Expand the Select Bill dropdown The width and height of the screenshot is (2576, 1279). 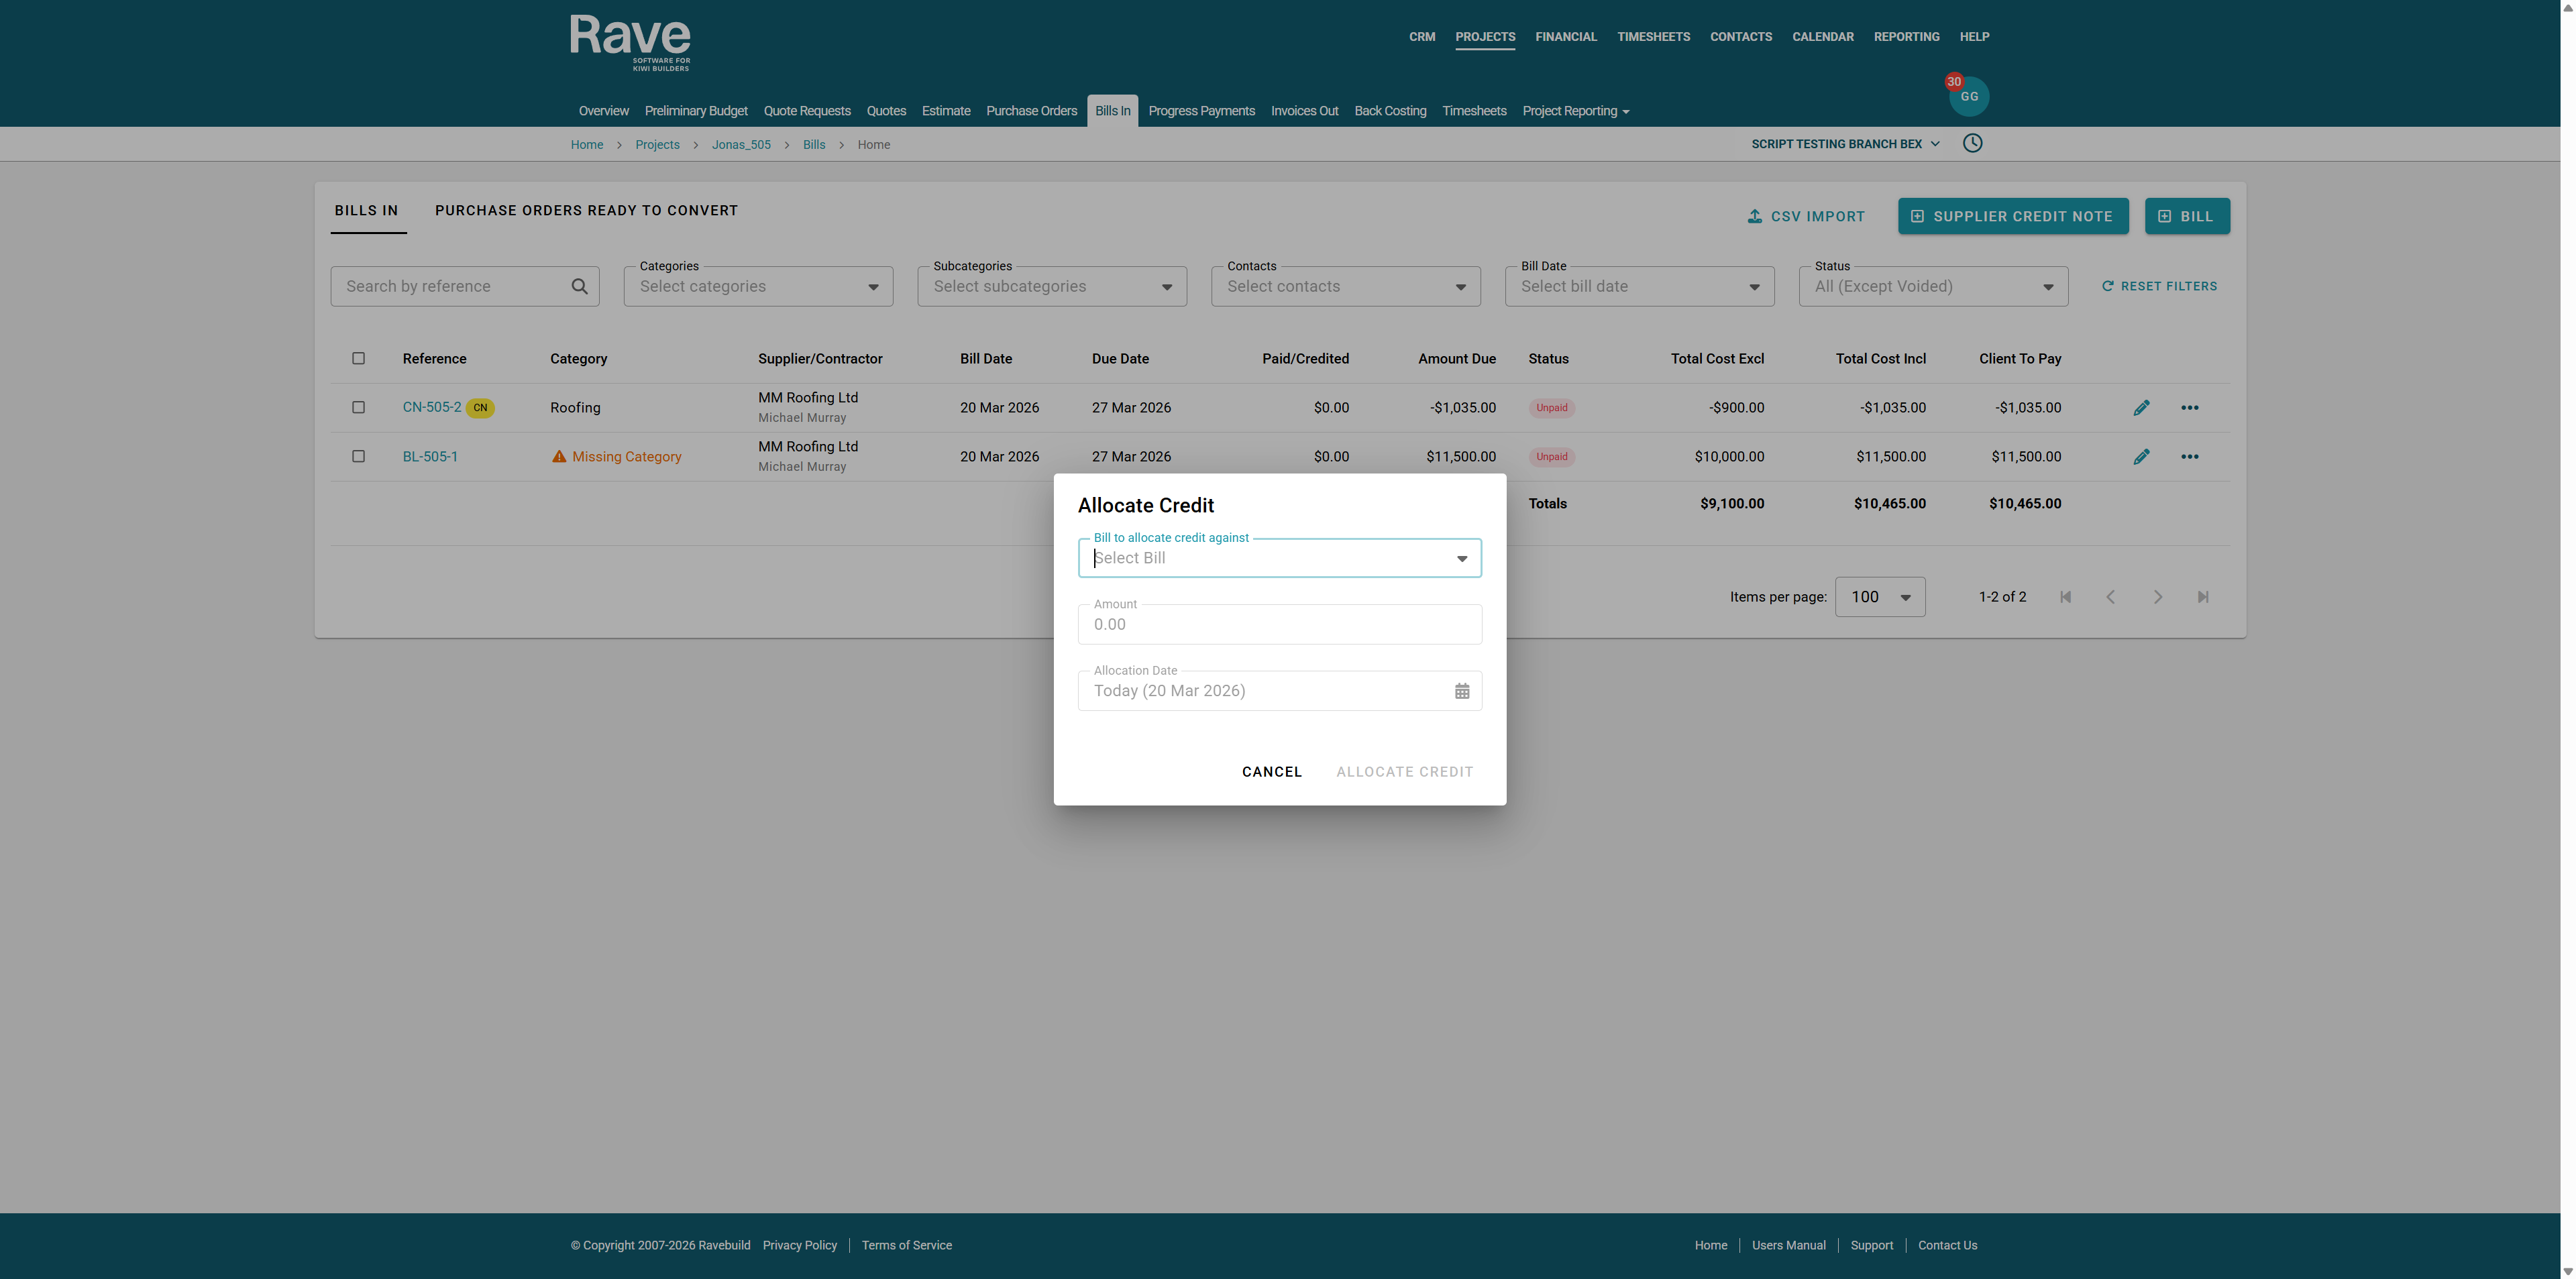[x=1461, y=558]
